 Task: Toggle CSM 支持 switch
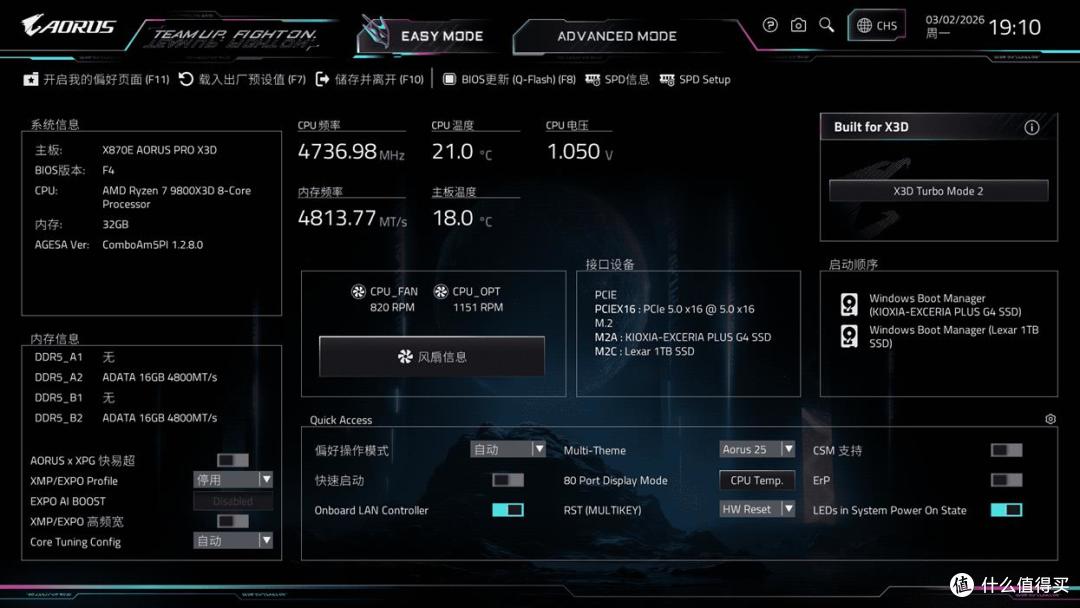pyautogui.click(x=1006, y=450)
